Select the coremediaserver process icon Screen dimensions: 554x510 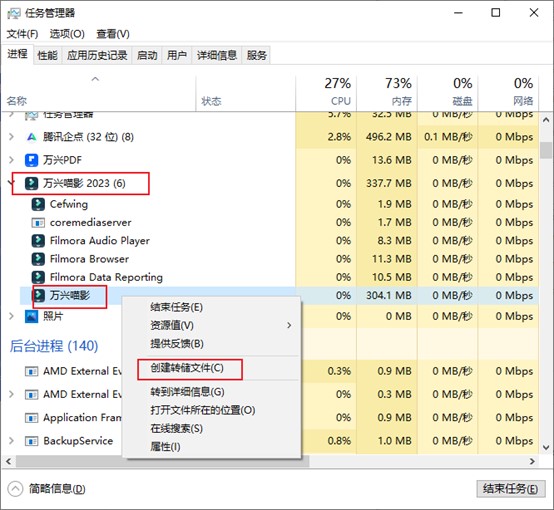(38, 223)
